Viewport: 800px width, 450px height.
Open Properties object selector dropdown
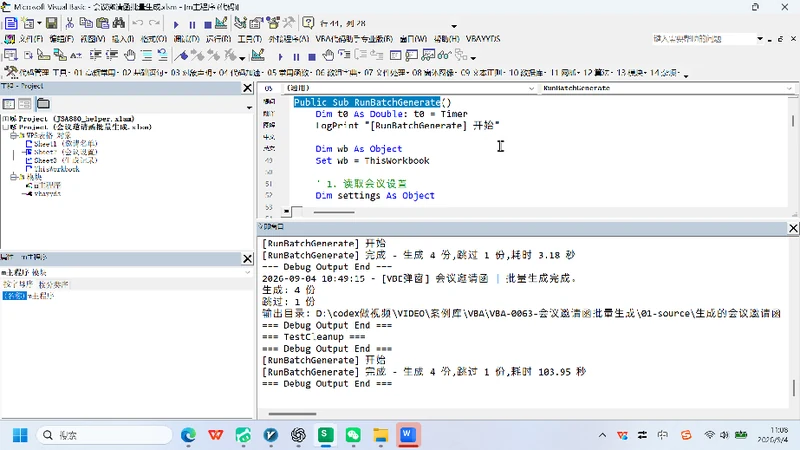[x=247, y=272]
